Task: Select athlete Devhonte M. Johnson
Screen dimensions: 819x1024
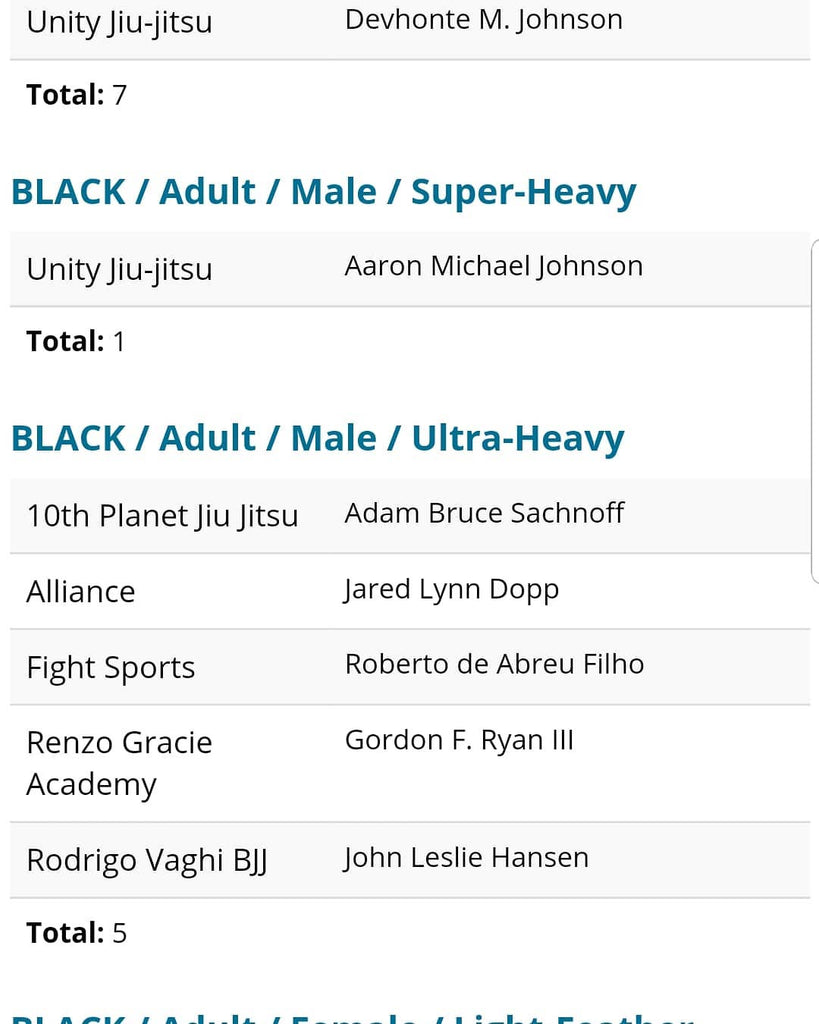Action: click(x=483, y=19)
